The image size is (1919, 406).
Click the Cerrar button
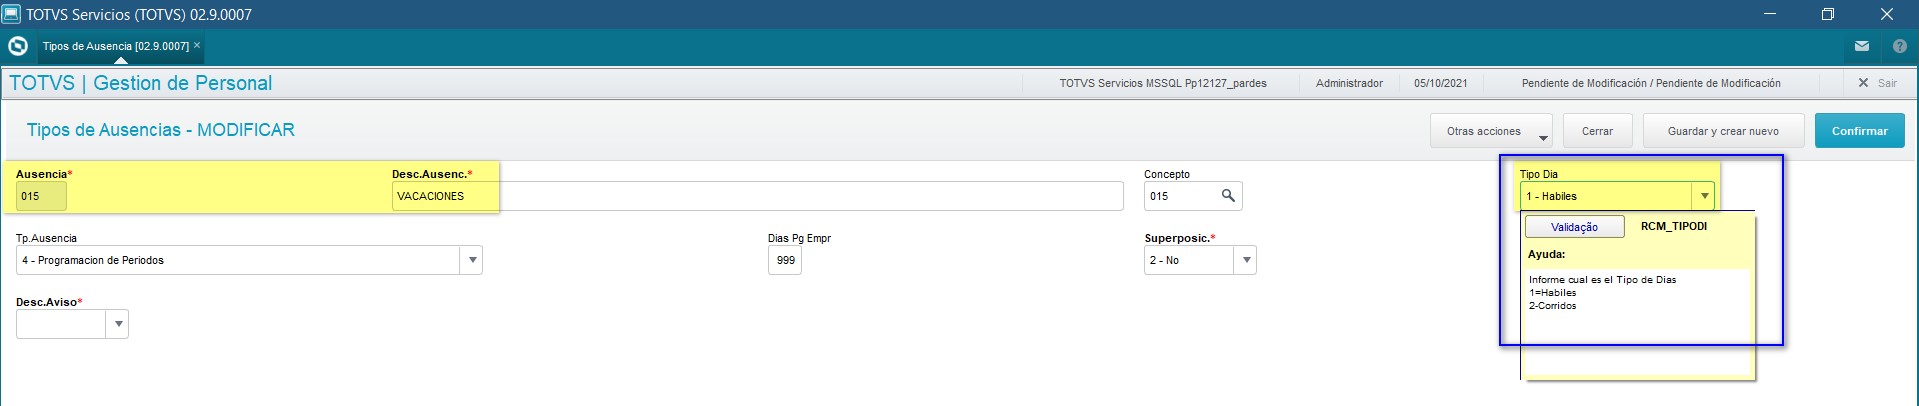[x=1597, y=131]
